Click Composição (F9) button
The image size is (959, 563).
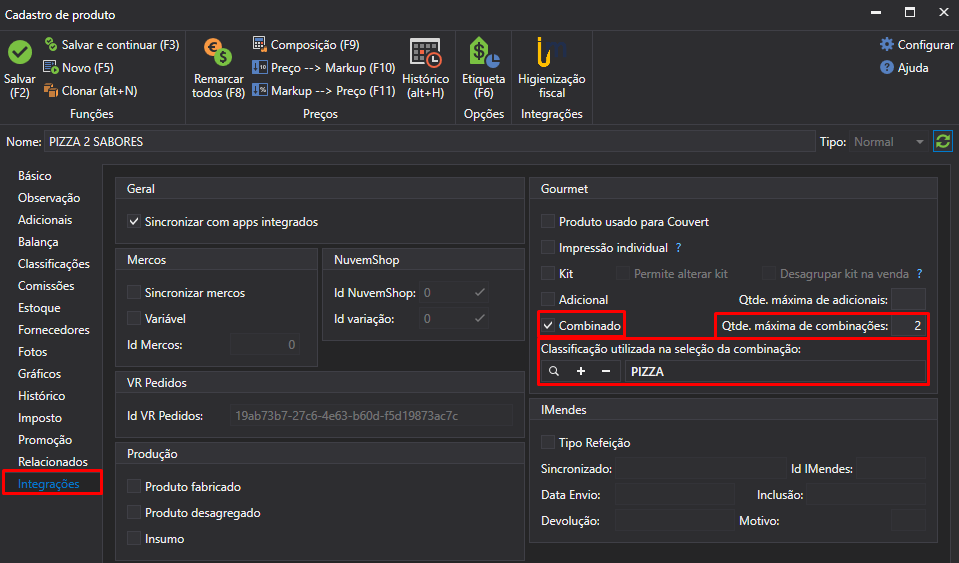pyautogui.click(x=306, y=45)
